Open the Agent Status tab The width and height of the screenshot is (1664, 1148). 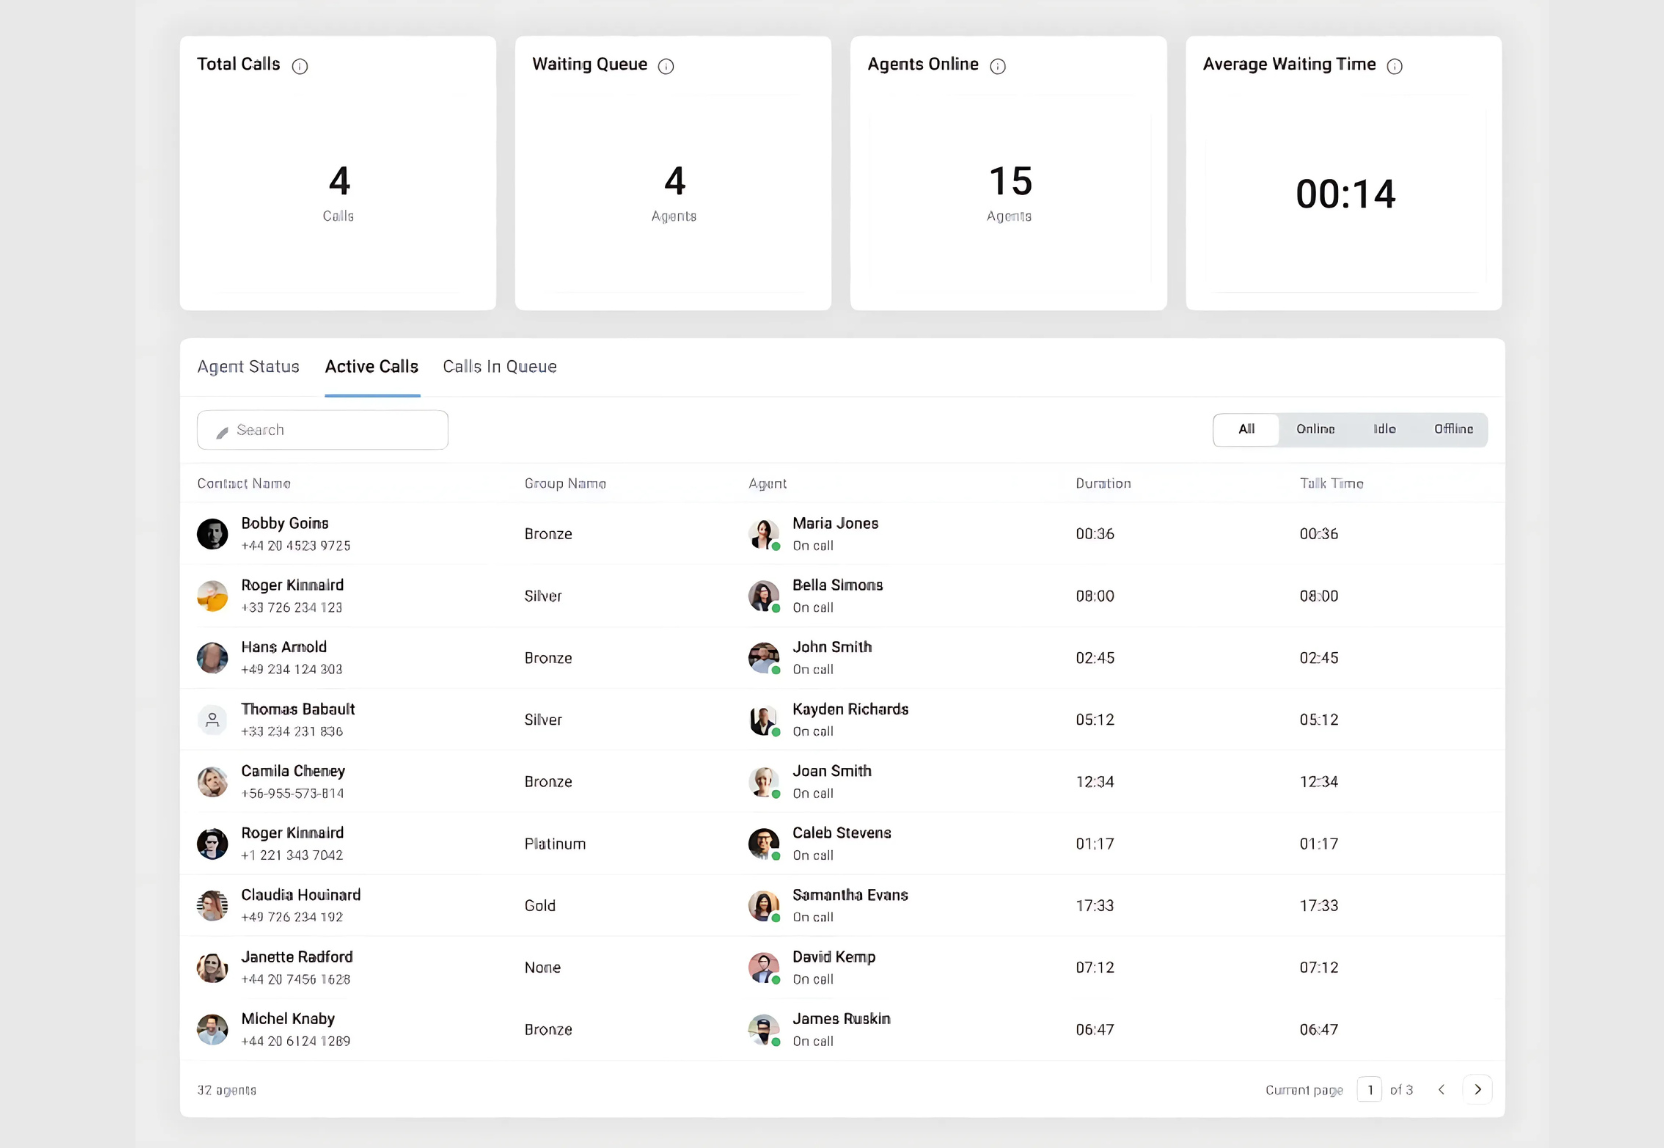(248, 367)
